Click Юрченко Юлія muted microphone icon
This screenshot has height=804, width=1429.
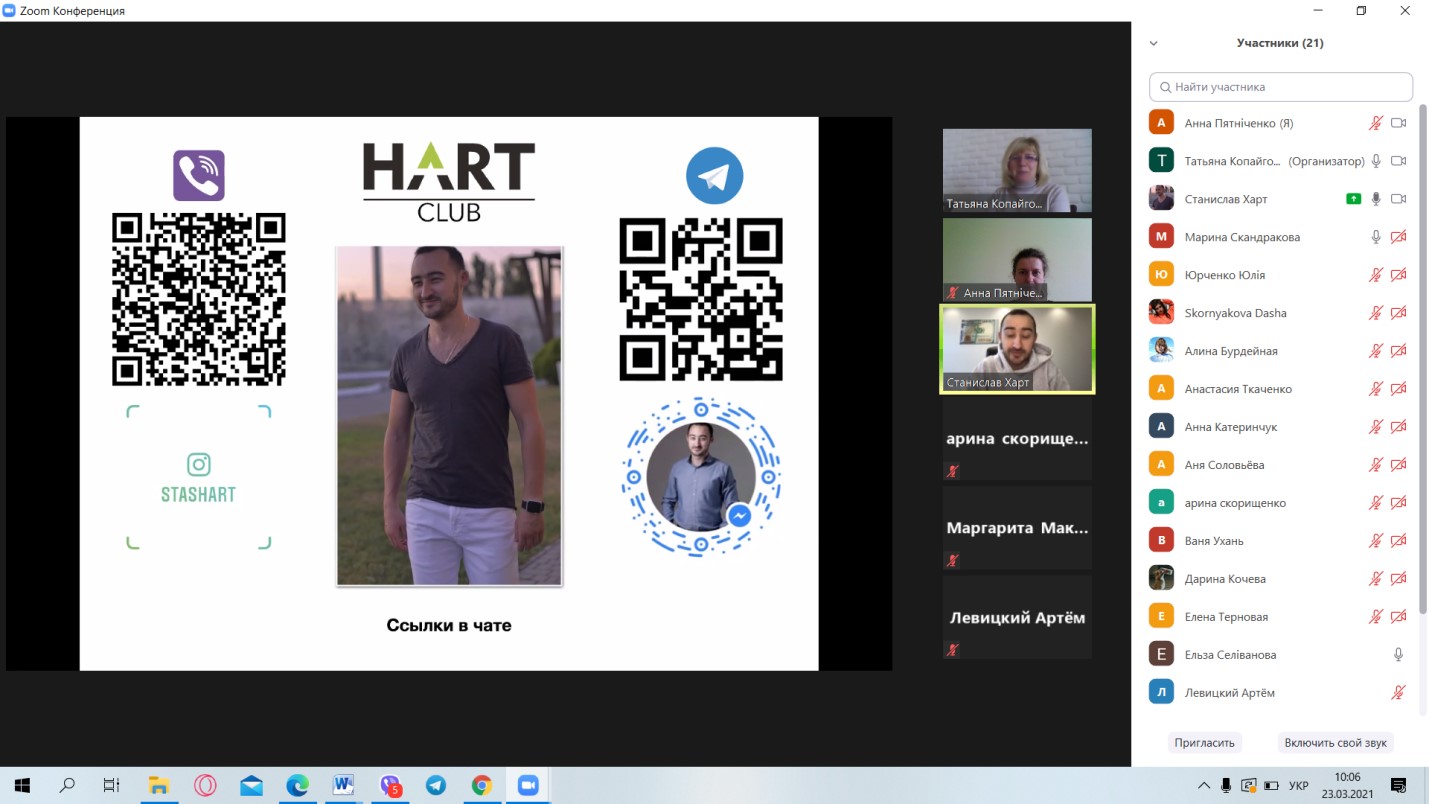pyautogui.click(x=1376, y=275)
